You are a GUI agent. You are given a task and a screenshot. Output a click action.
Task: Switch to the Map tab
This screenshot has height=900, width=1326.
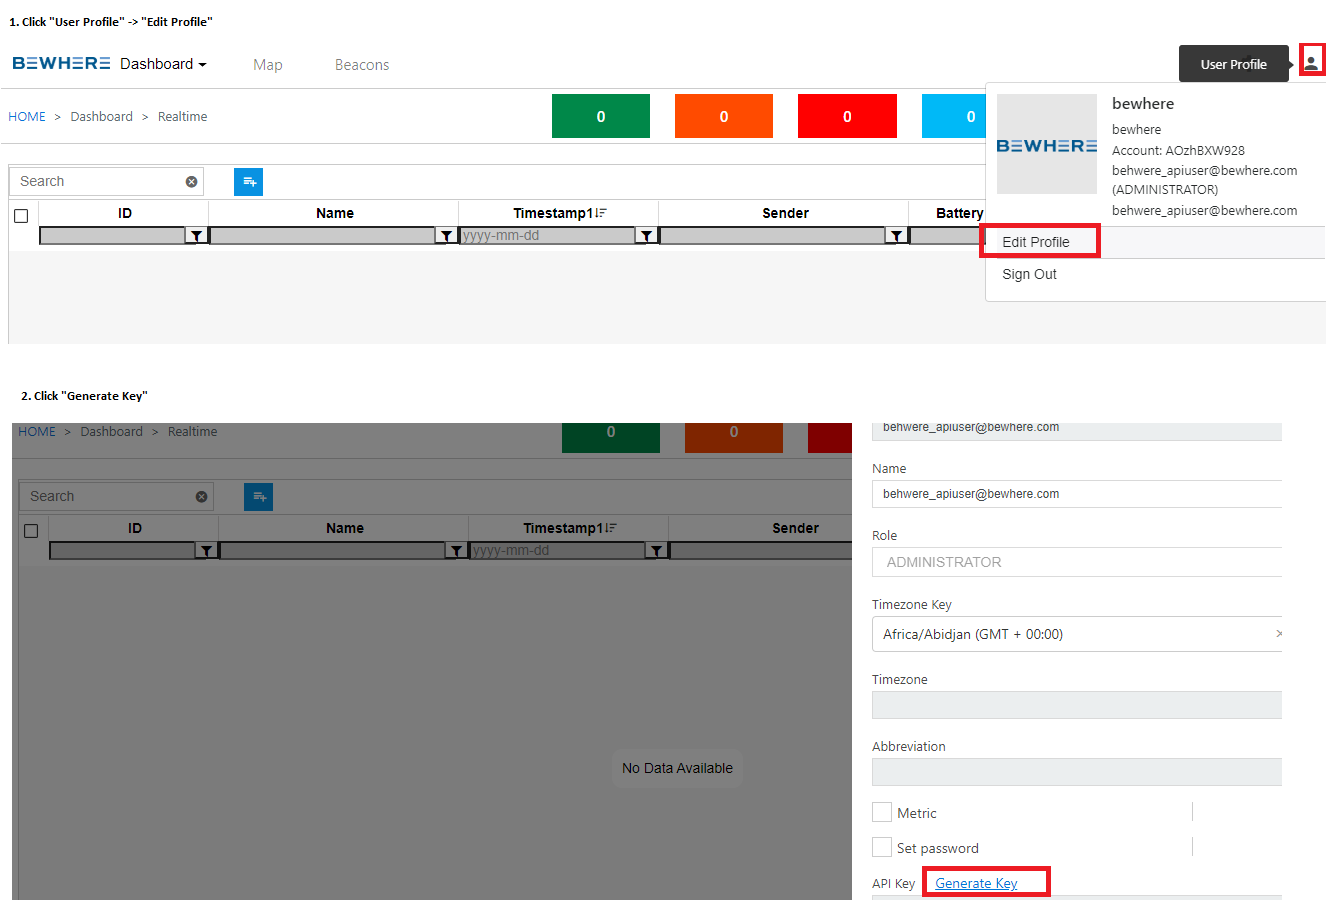tap(267, 64)
